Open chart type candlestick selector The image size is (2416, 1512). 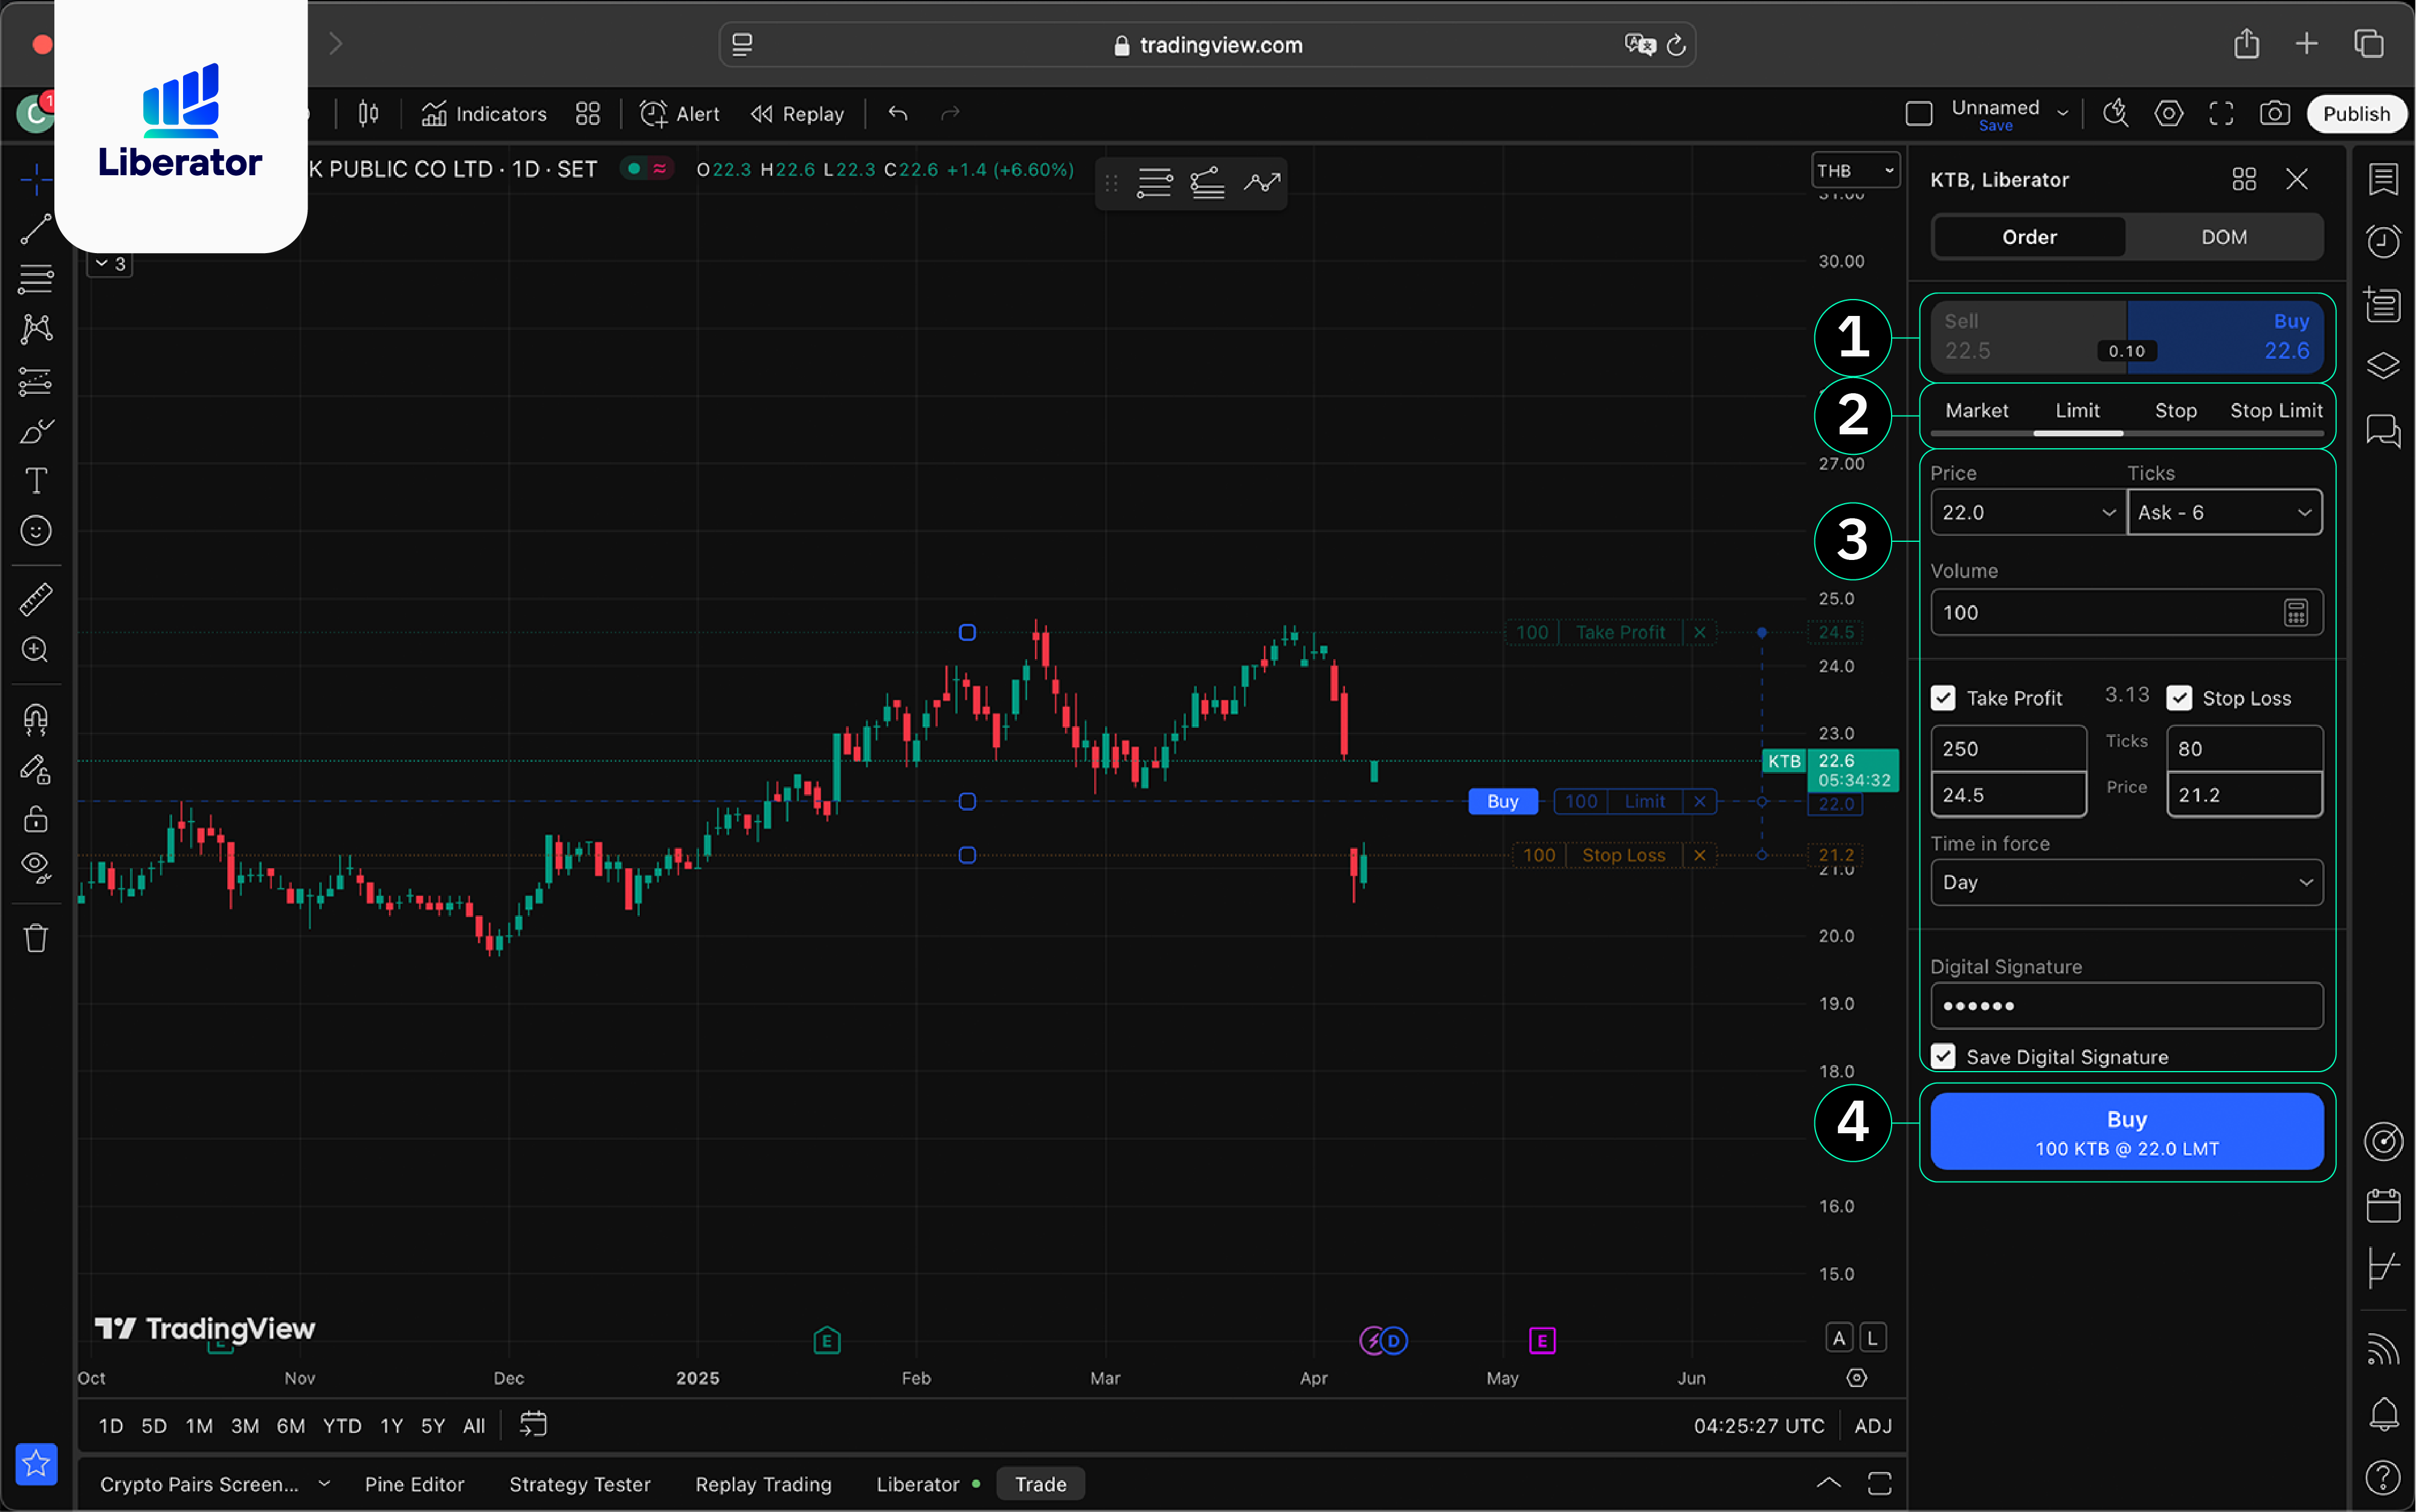pyautogui.click(x=369, y=114)
